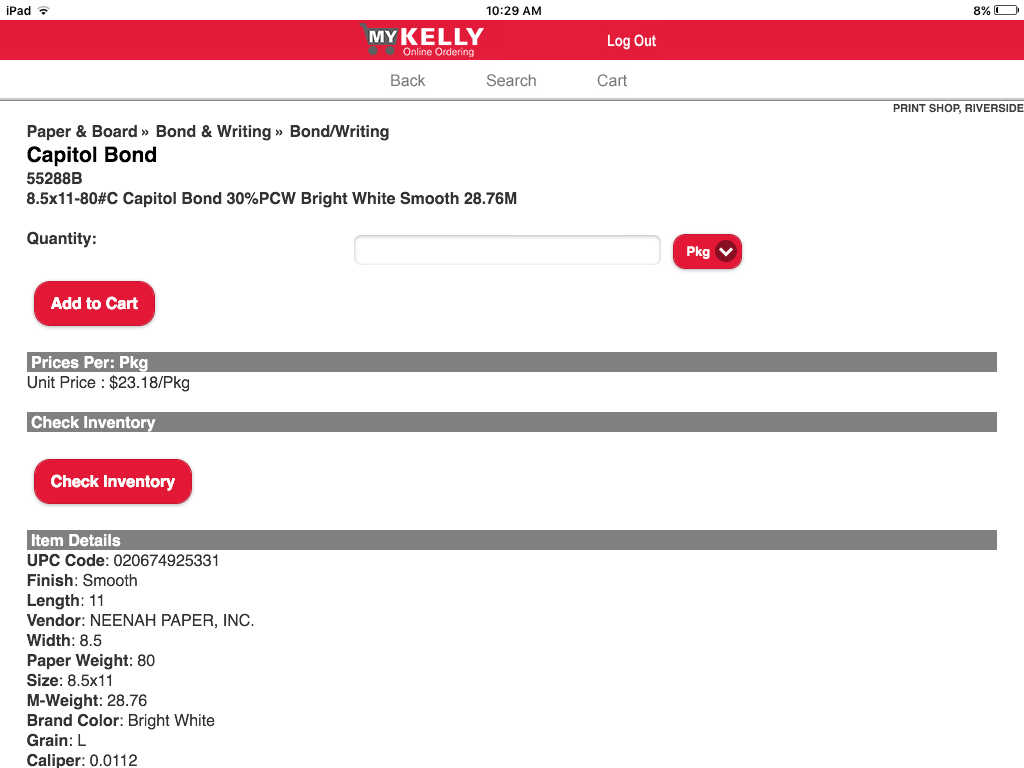Tap the Wi-Fi icon in status bar

click(43, 10)
